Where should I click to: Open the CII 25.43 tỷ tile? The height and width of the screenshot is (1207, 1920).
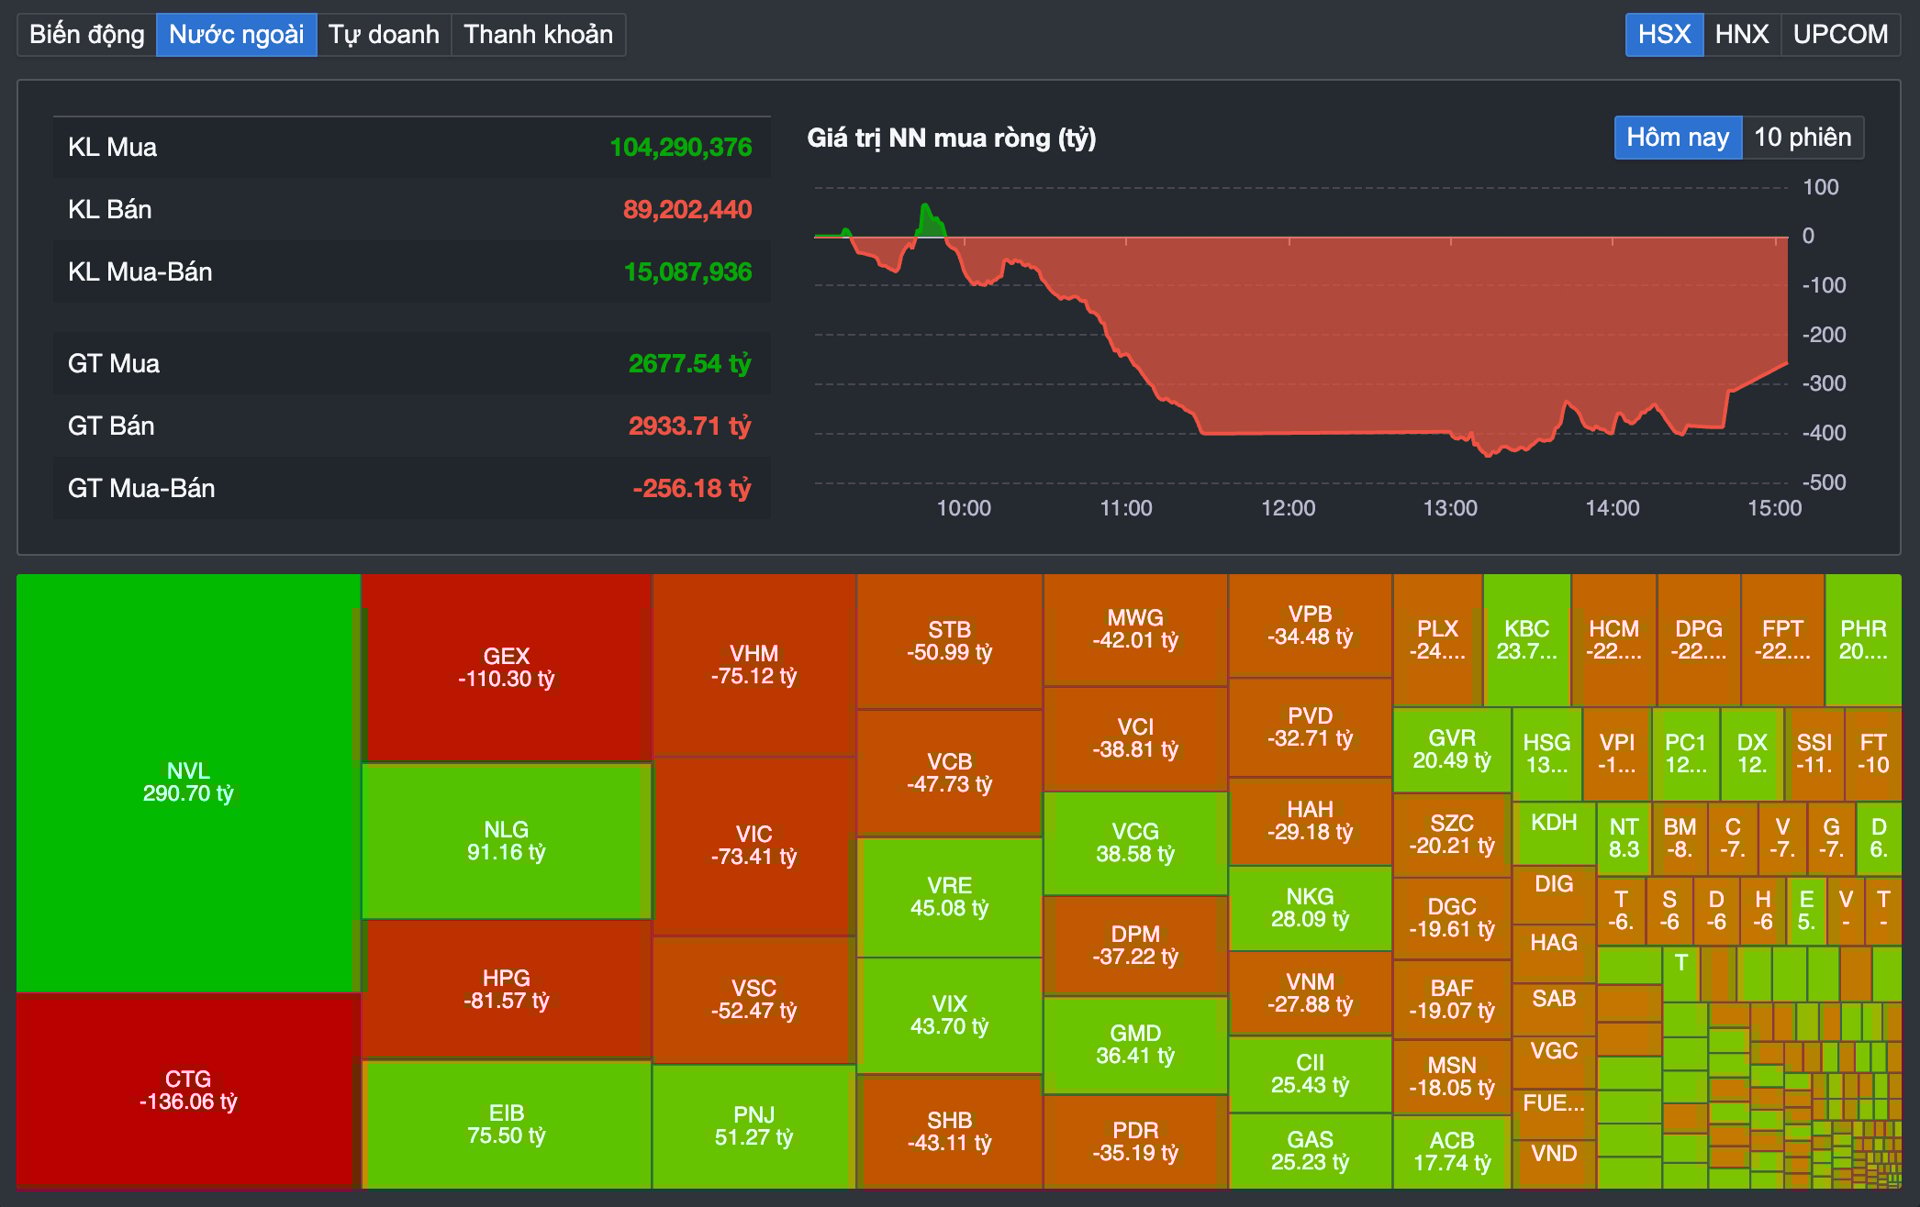coord(1310,1074)
